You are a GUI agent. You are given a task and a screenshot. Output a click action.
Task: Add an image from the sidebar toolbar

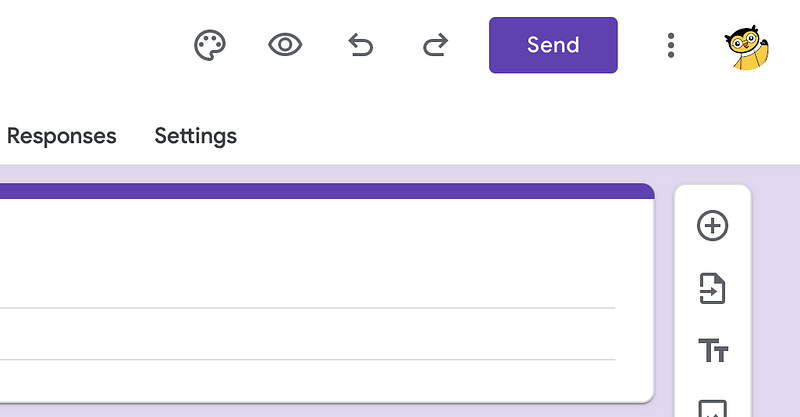tap(712, 409)
